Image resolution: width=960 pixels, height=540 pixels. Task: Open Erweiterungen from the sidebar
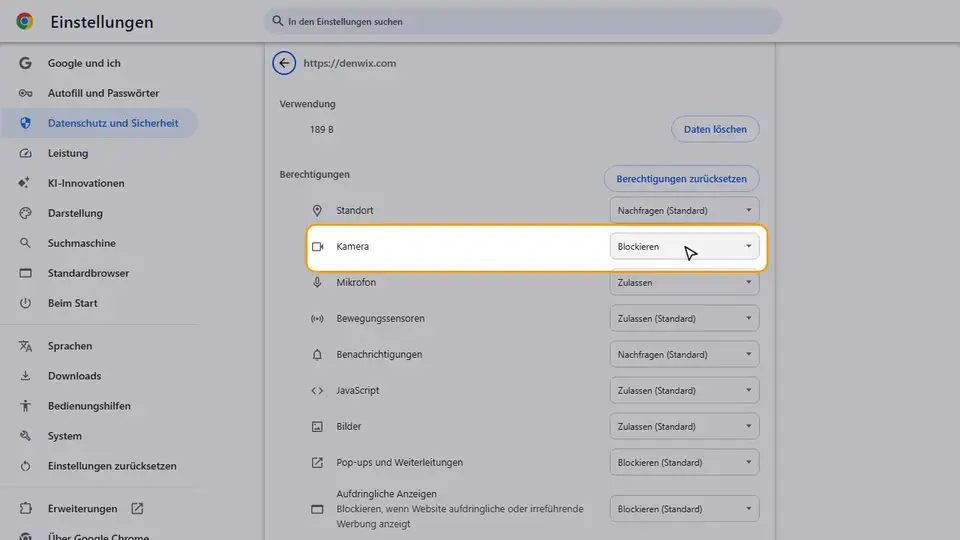click(82, 508)
